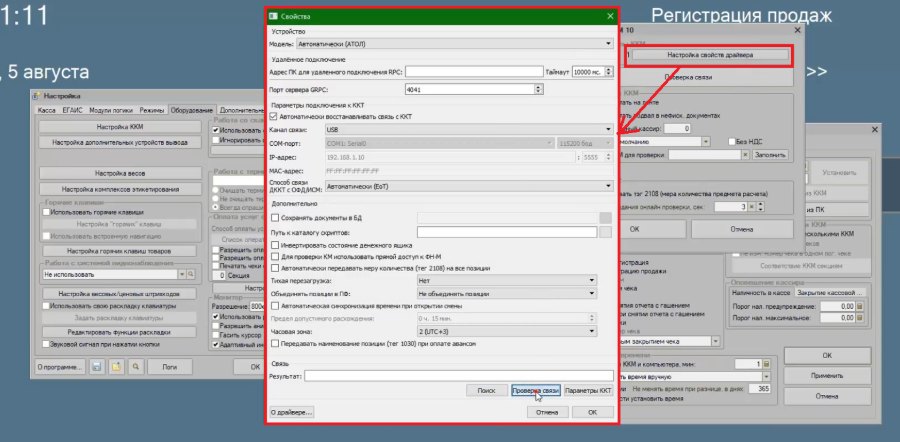Switch to the ЕГАИС tab
The image size is (900, 442).
point(71,110)
